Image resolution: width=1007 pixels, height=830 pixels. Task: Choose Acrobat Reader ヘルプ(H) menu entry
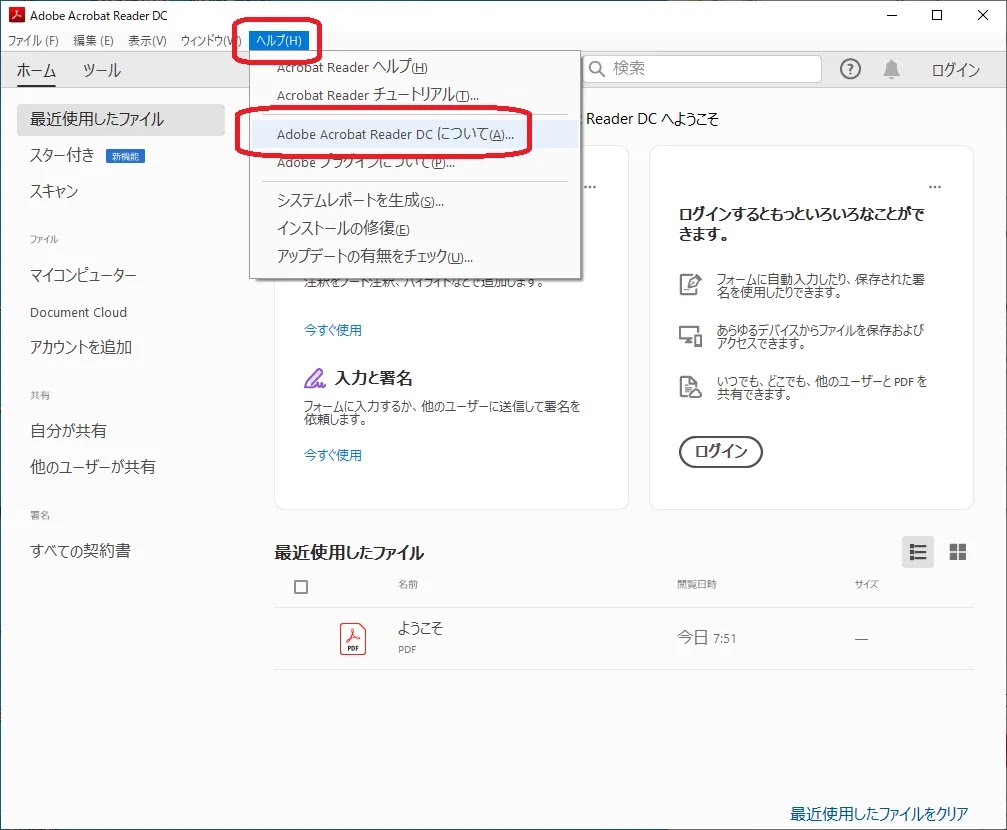pos(352,67)
